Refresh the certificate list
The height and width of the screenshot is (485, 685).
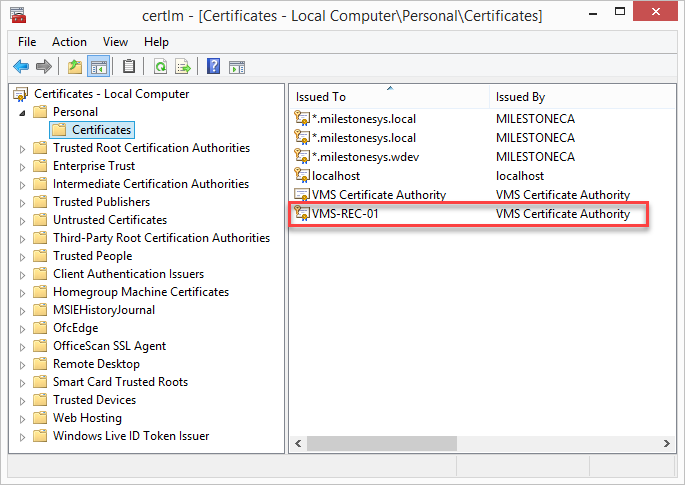point(160,67)
